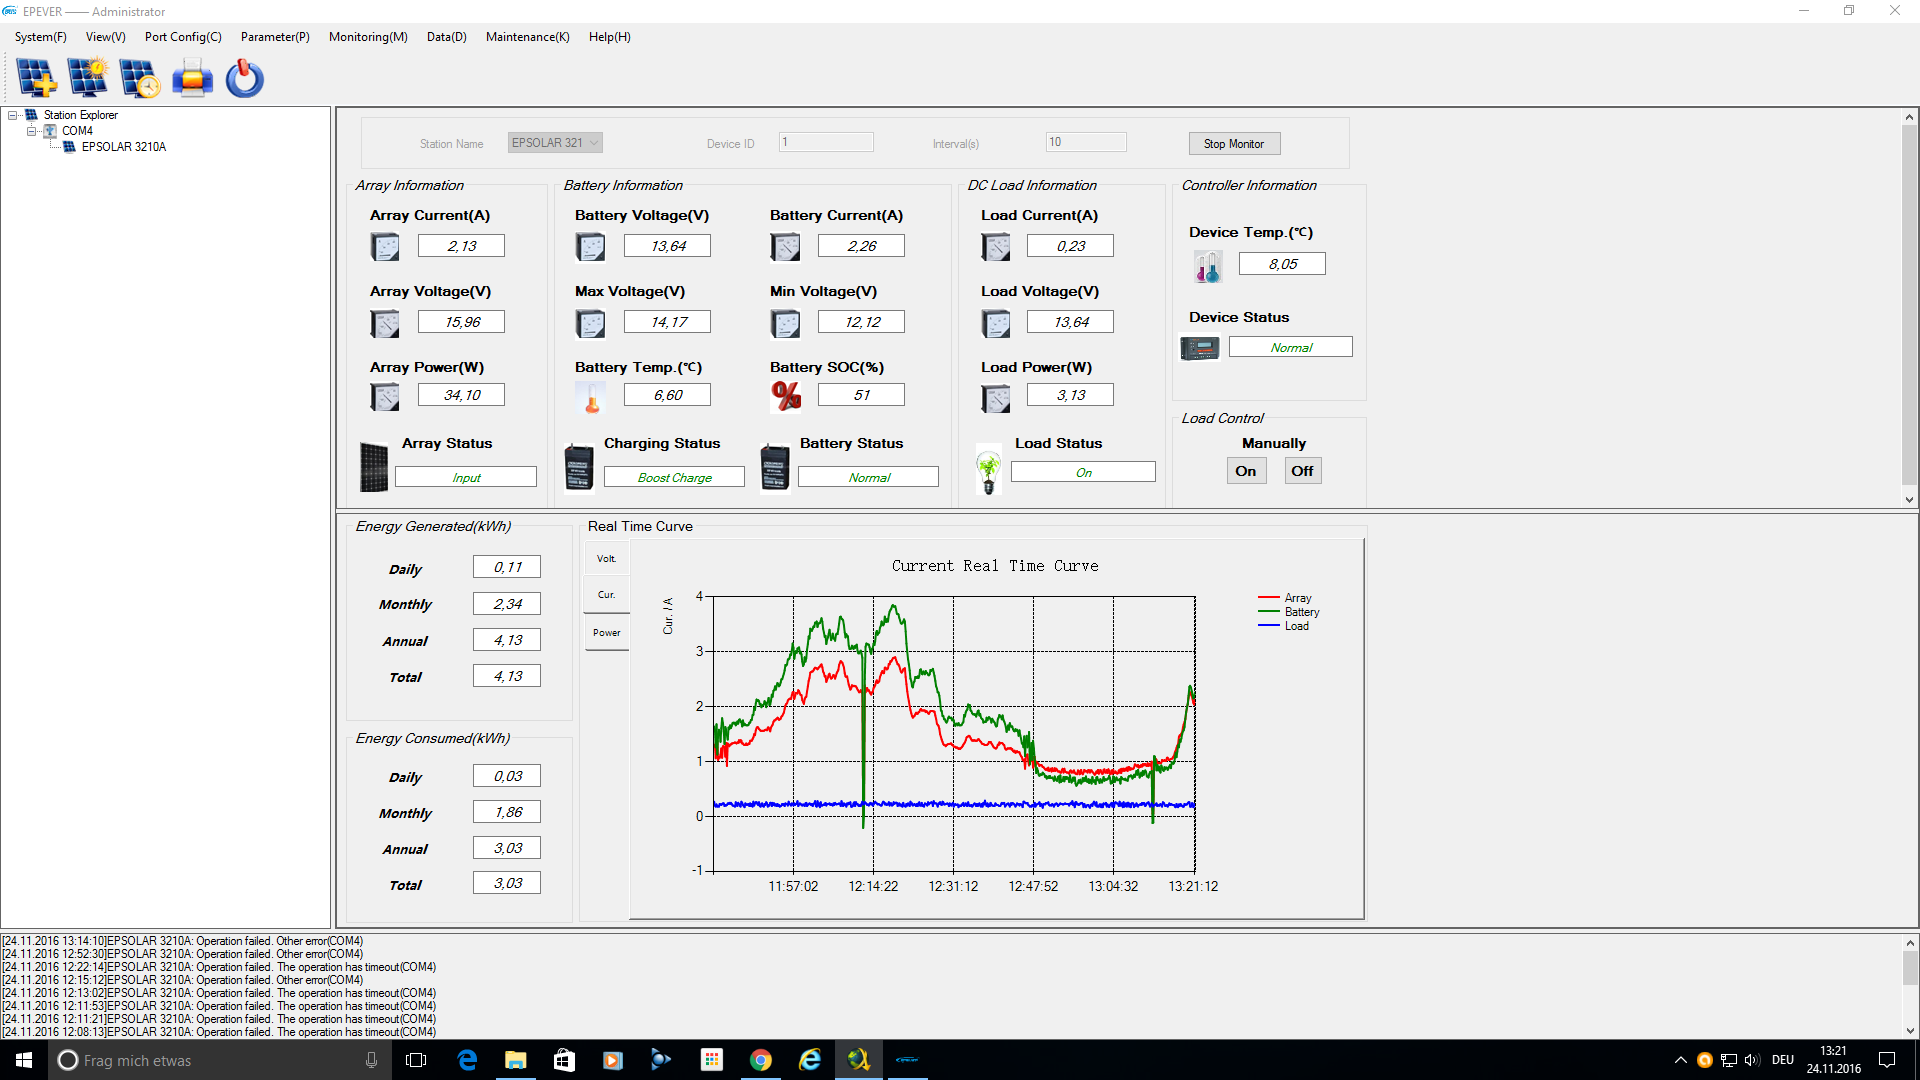
Task: Switch curve view to Power
Action: click(x=607, y=633)
